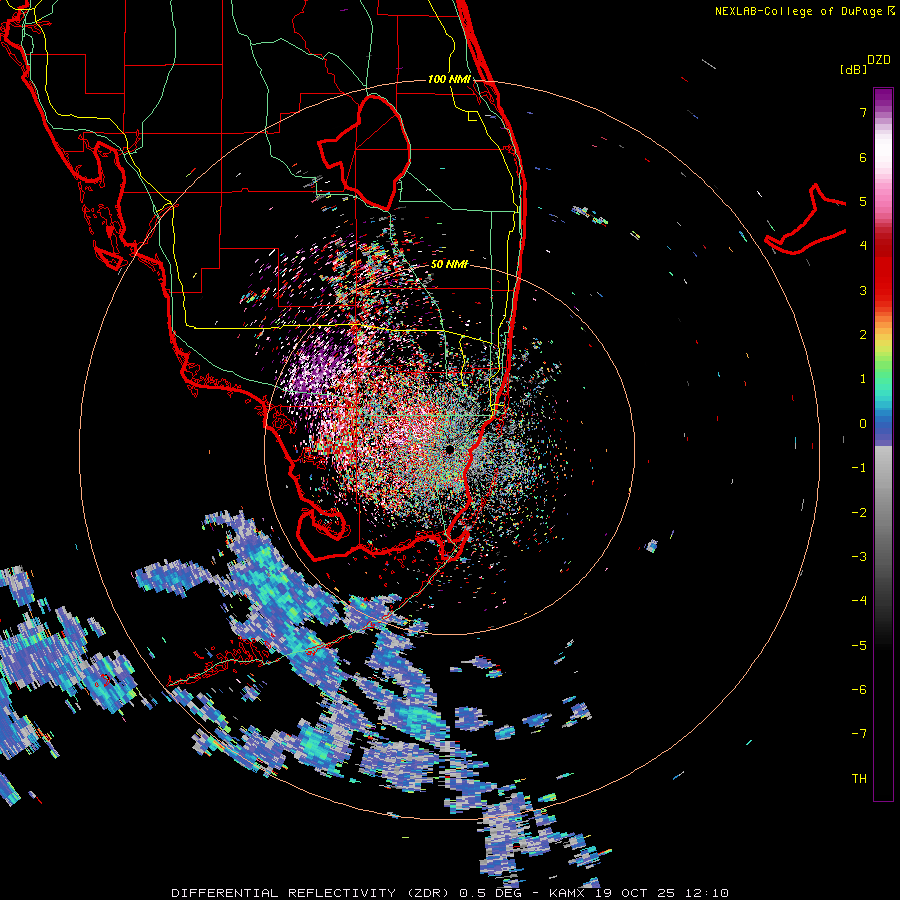Click the 3 value on the color scale
The width and height of the screenshot is (900, 900).
coord(863,290)
